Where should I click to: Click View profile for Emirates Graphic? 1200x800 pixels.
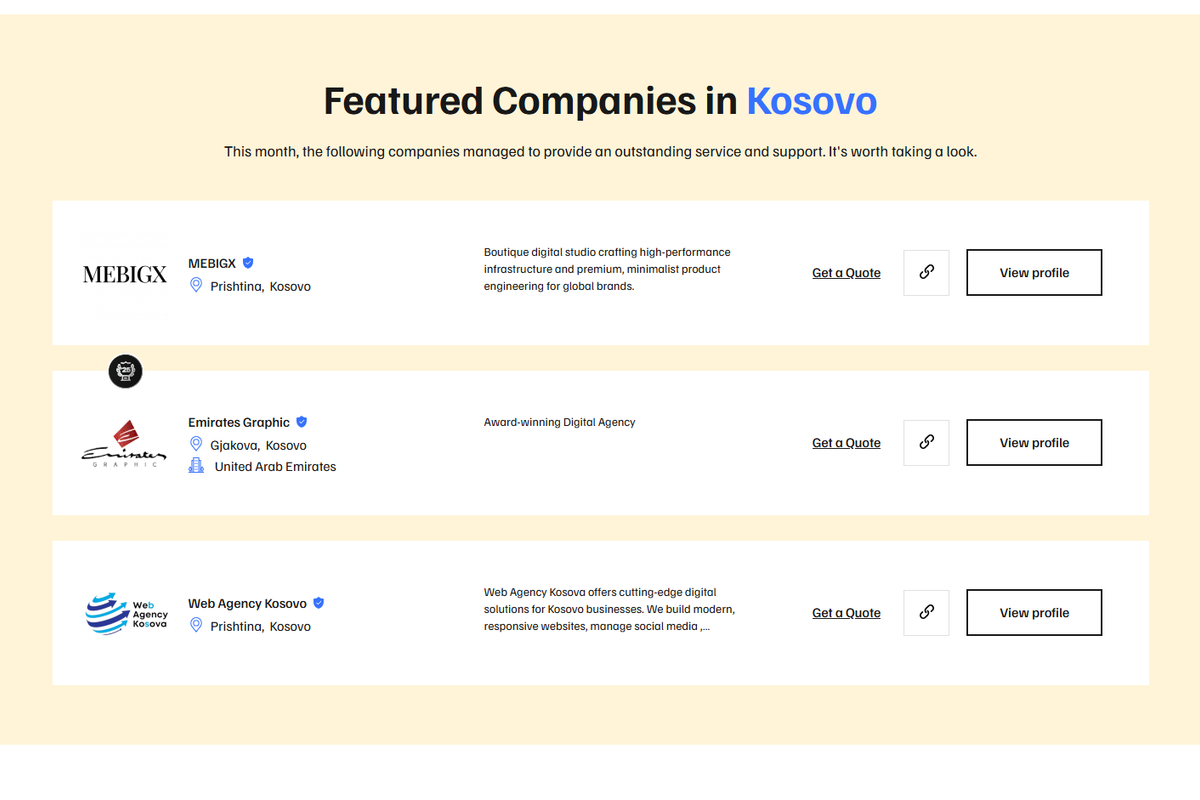tap(1033, 442)
